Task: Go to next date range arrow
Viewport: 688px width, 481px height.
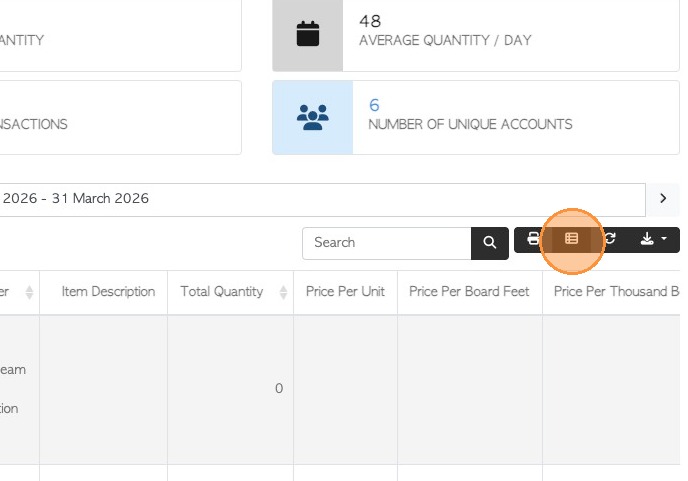Action: tap(663, 199)
